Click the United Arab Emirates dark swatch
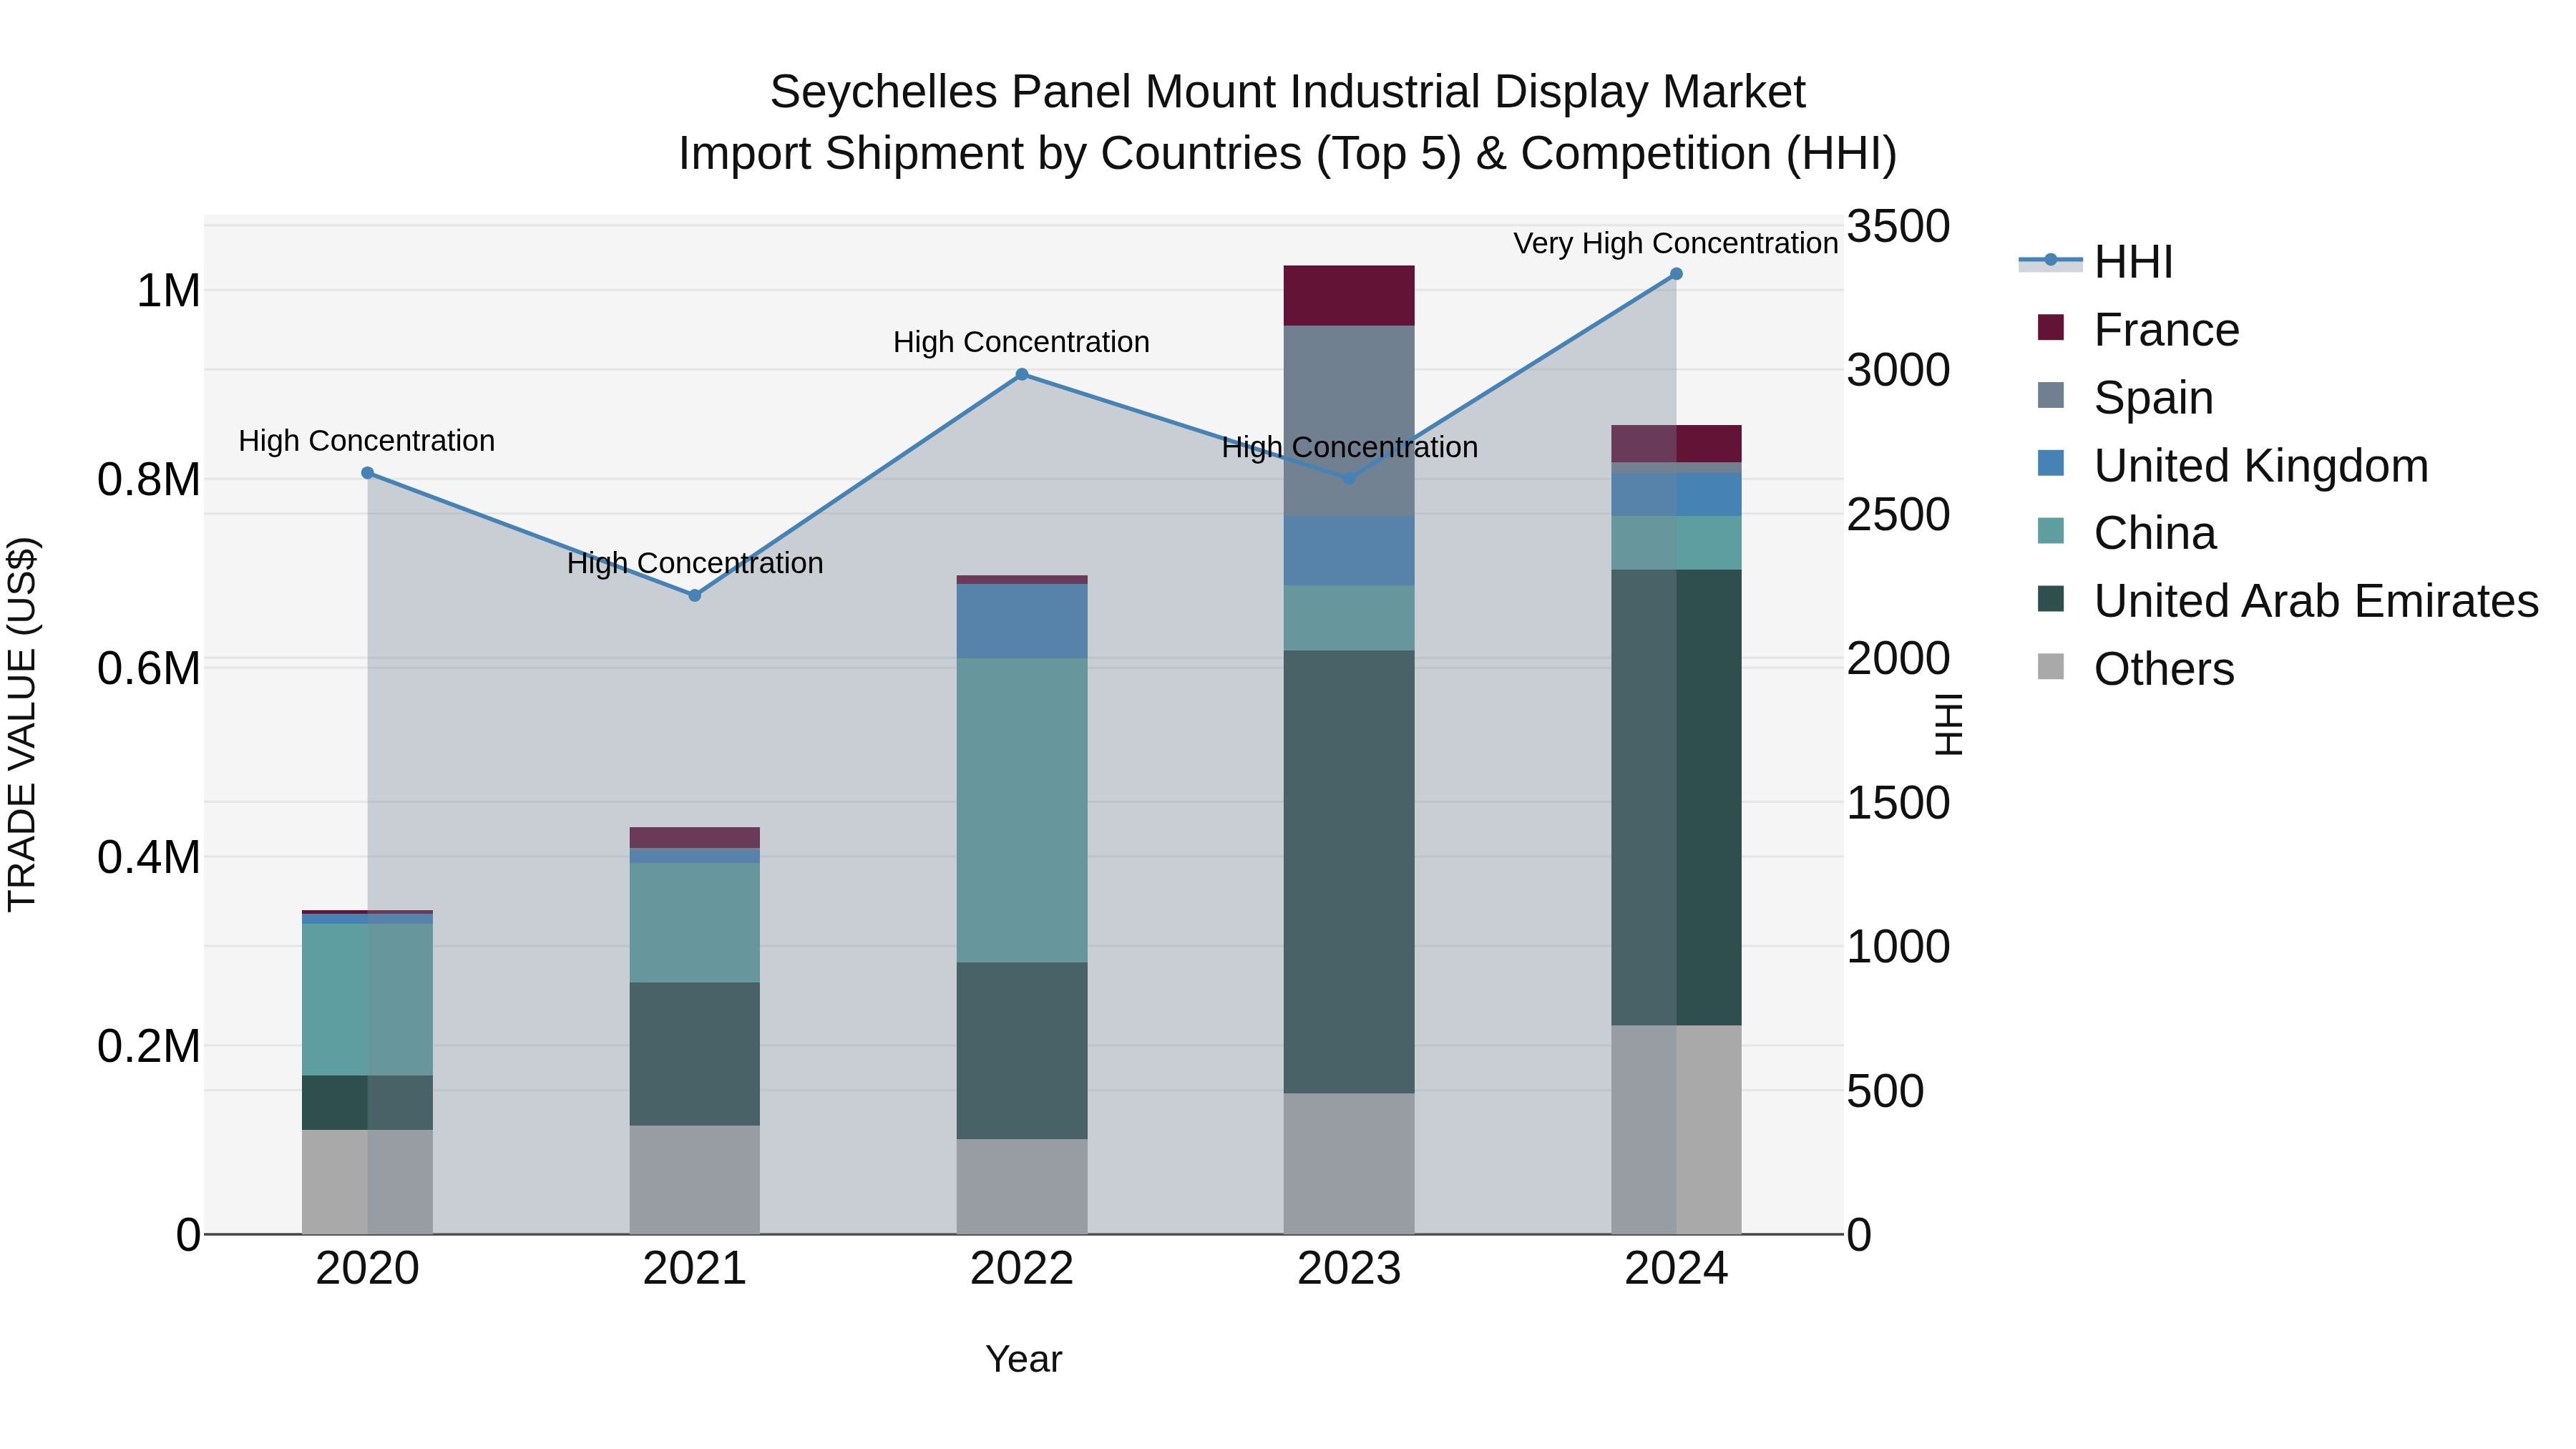The height and width of the screenshot is (1449, 2576). (2050, 598)
